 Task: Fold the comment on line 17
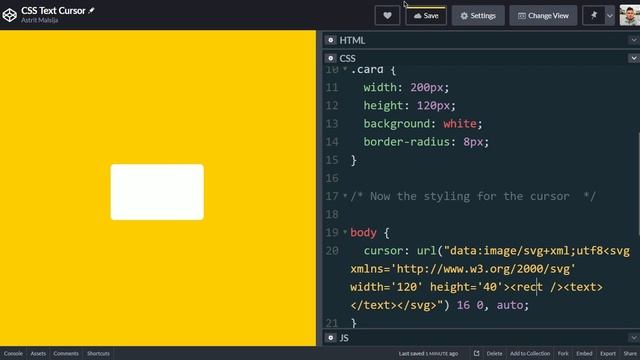[345, 196]
